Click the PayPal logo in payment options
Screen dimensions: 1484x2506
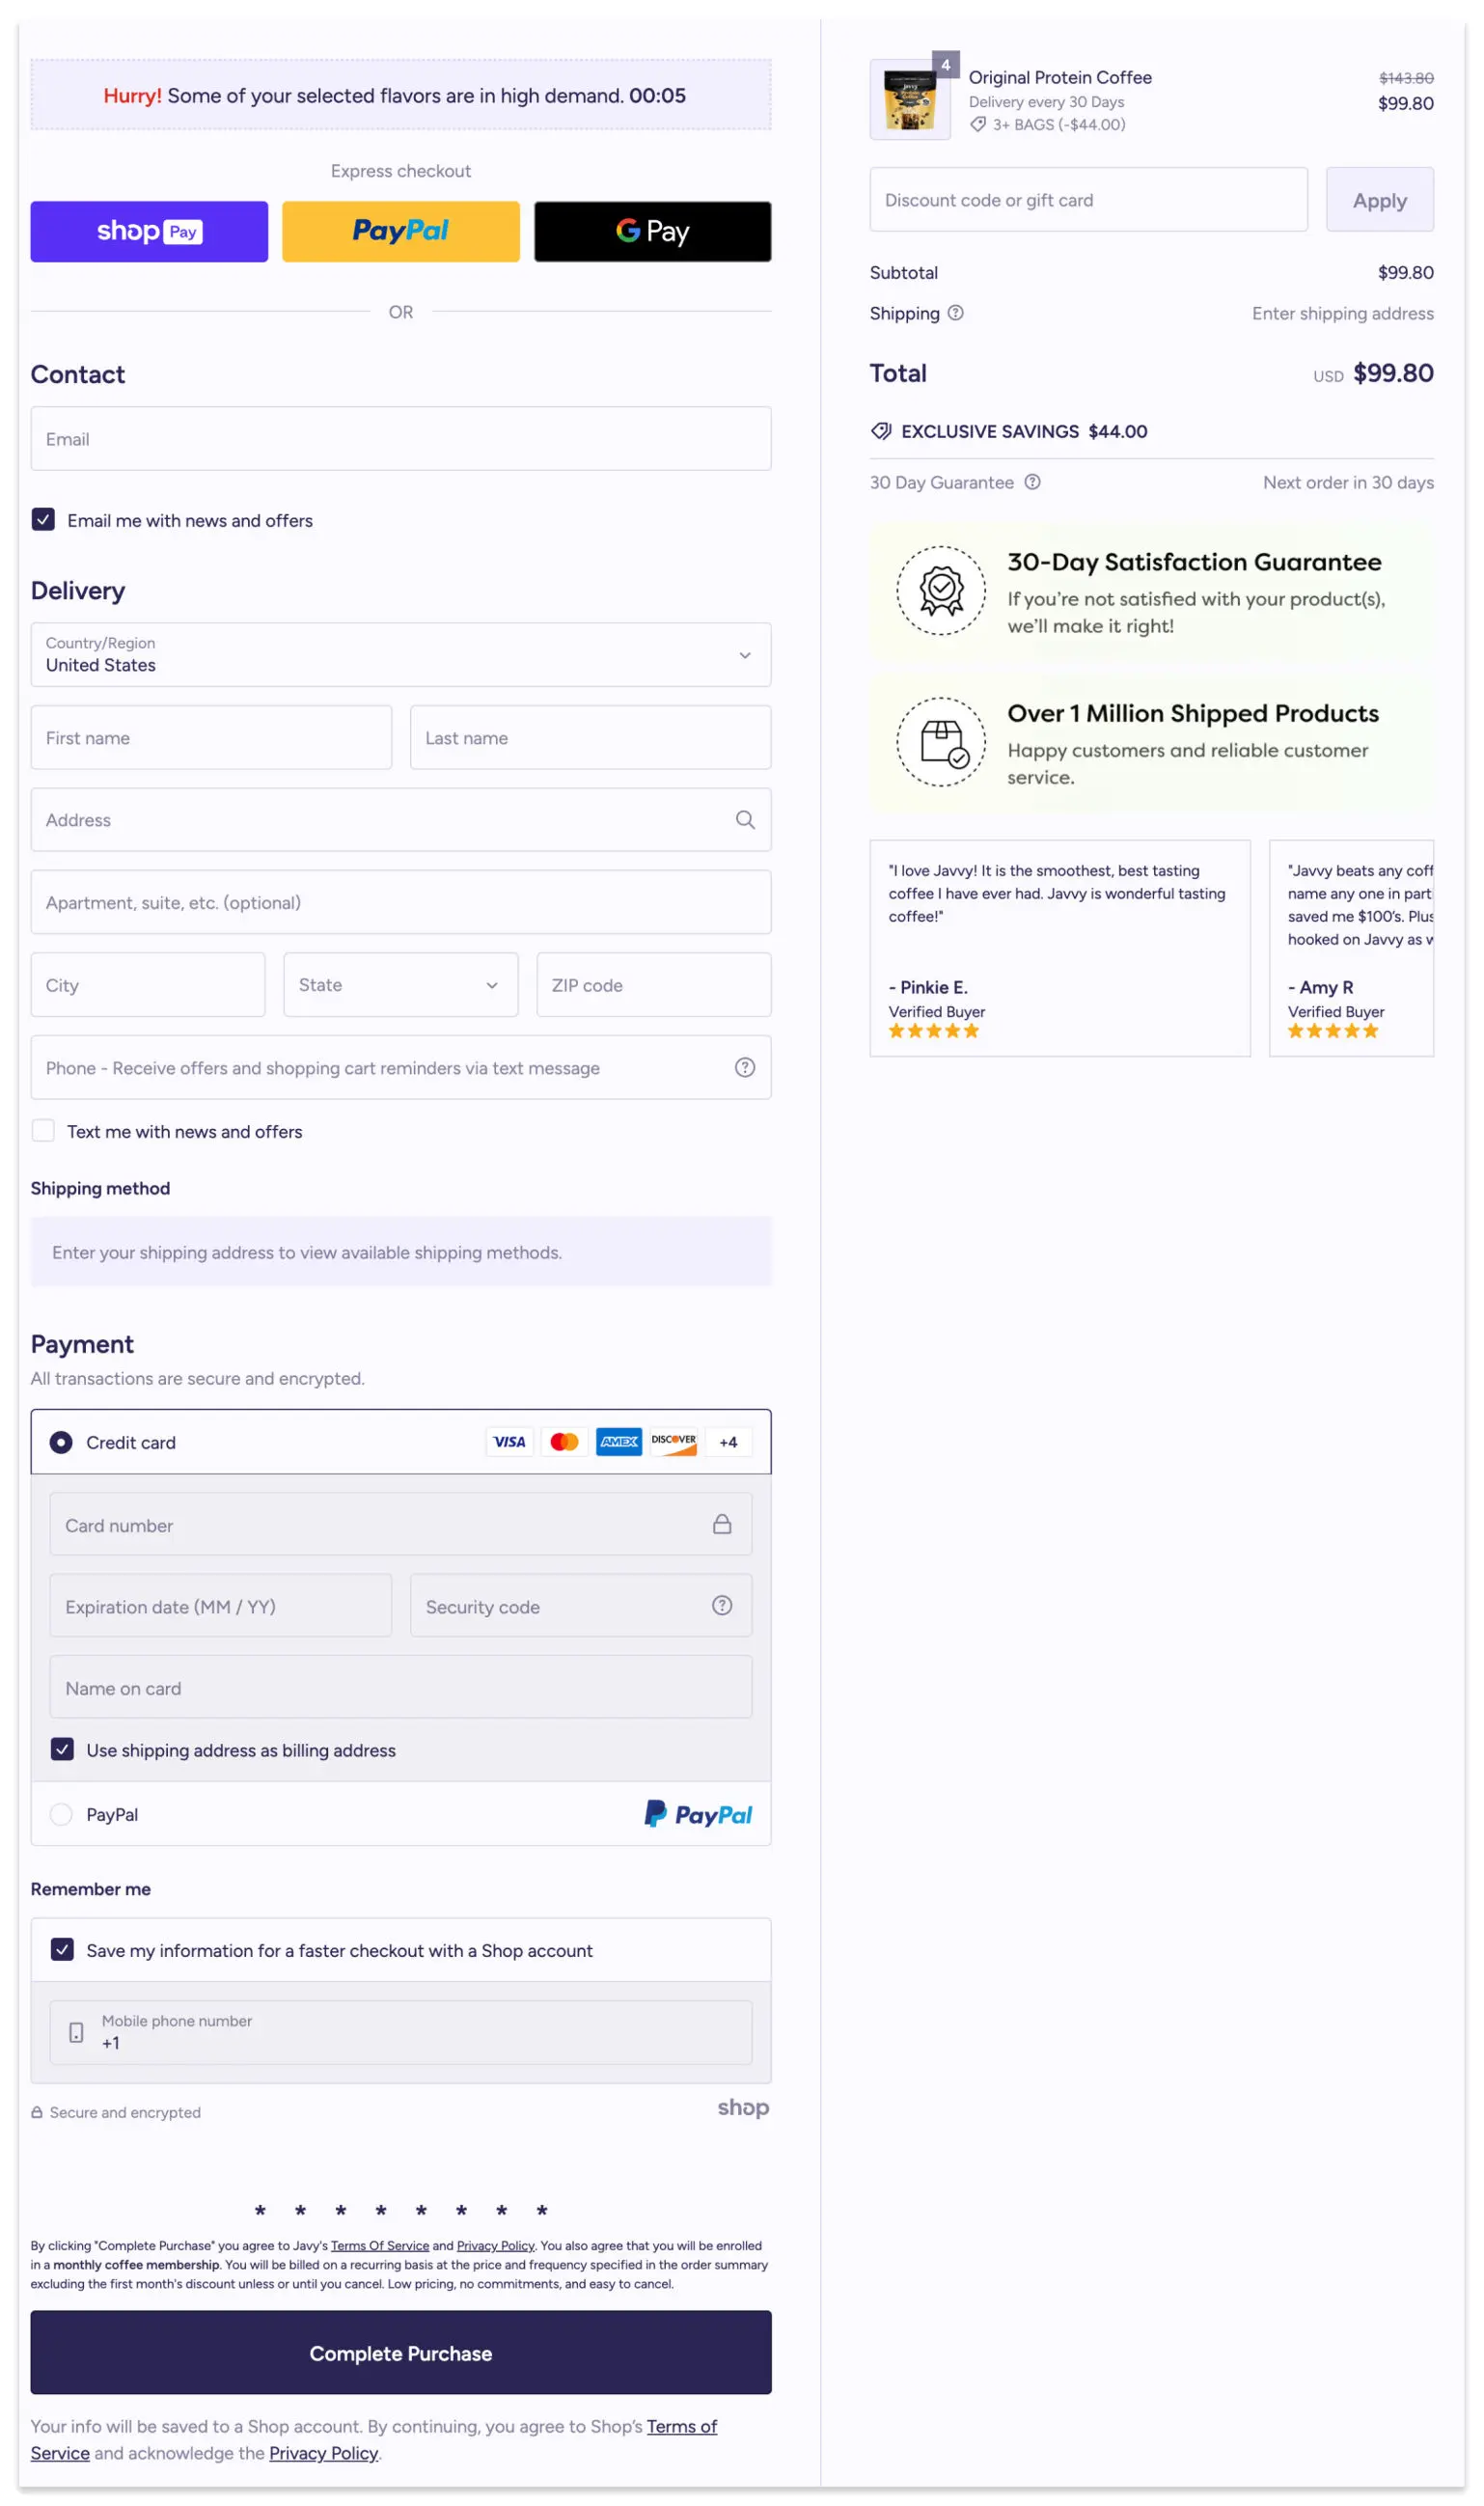[x=698, y=1815]
